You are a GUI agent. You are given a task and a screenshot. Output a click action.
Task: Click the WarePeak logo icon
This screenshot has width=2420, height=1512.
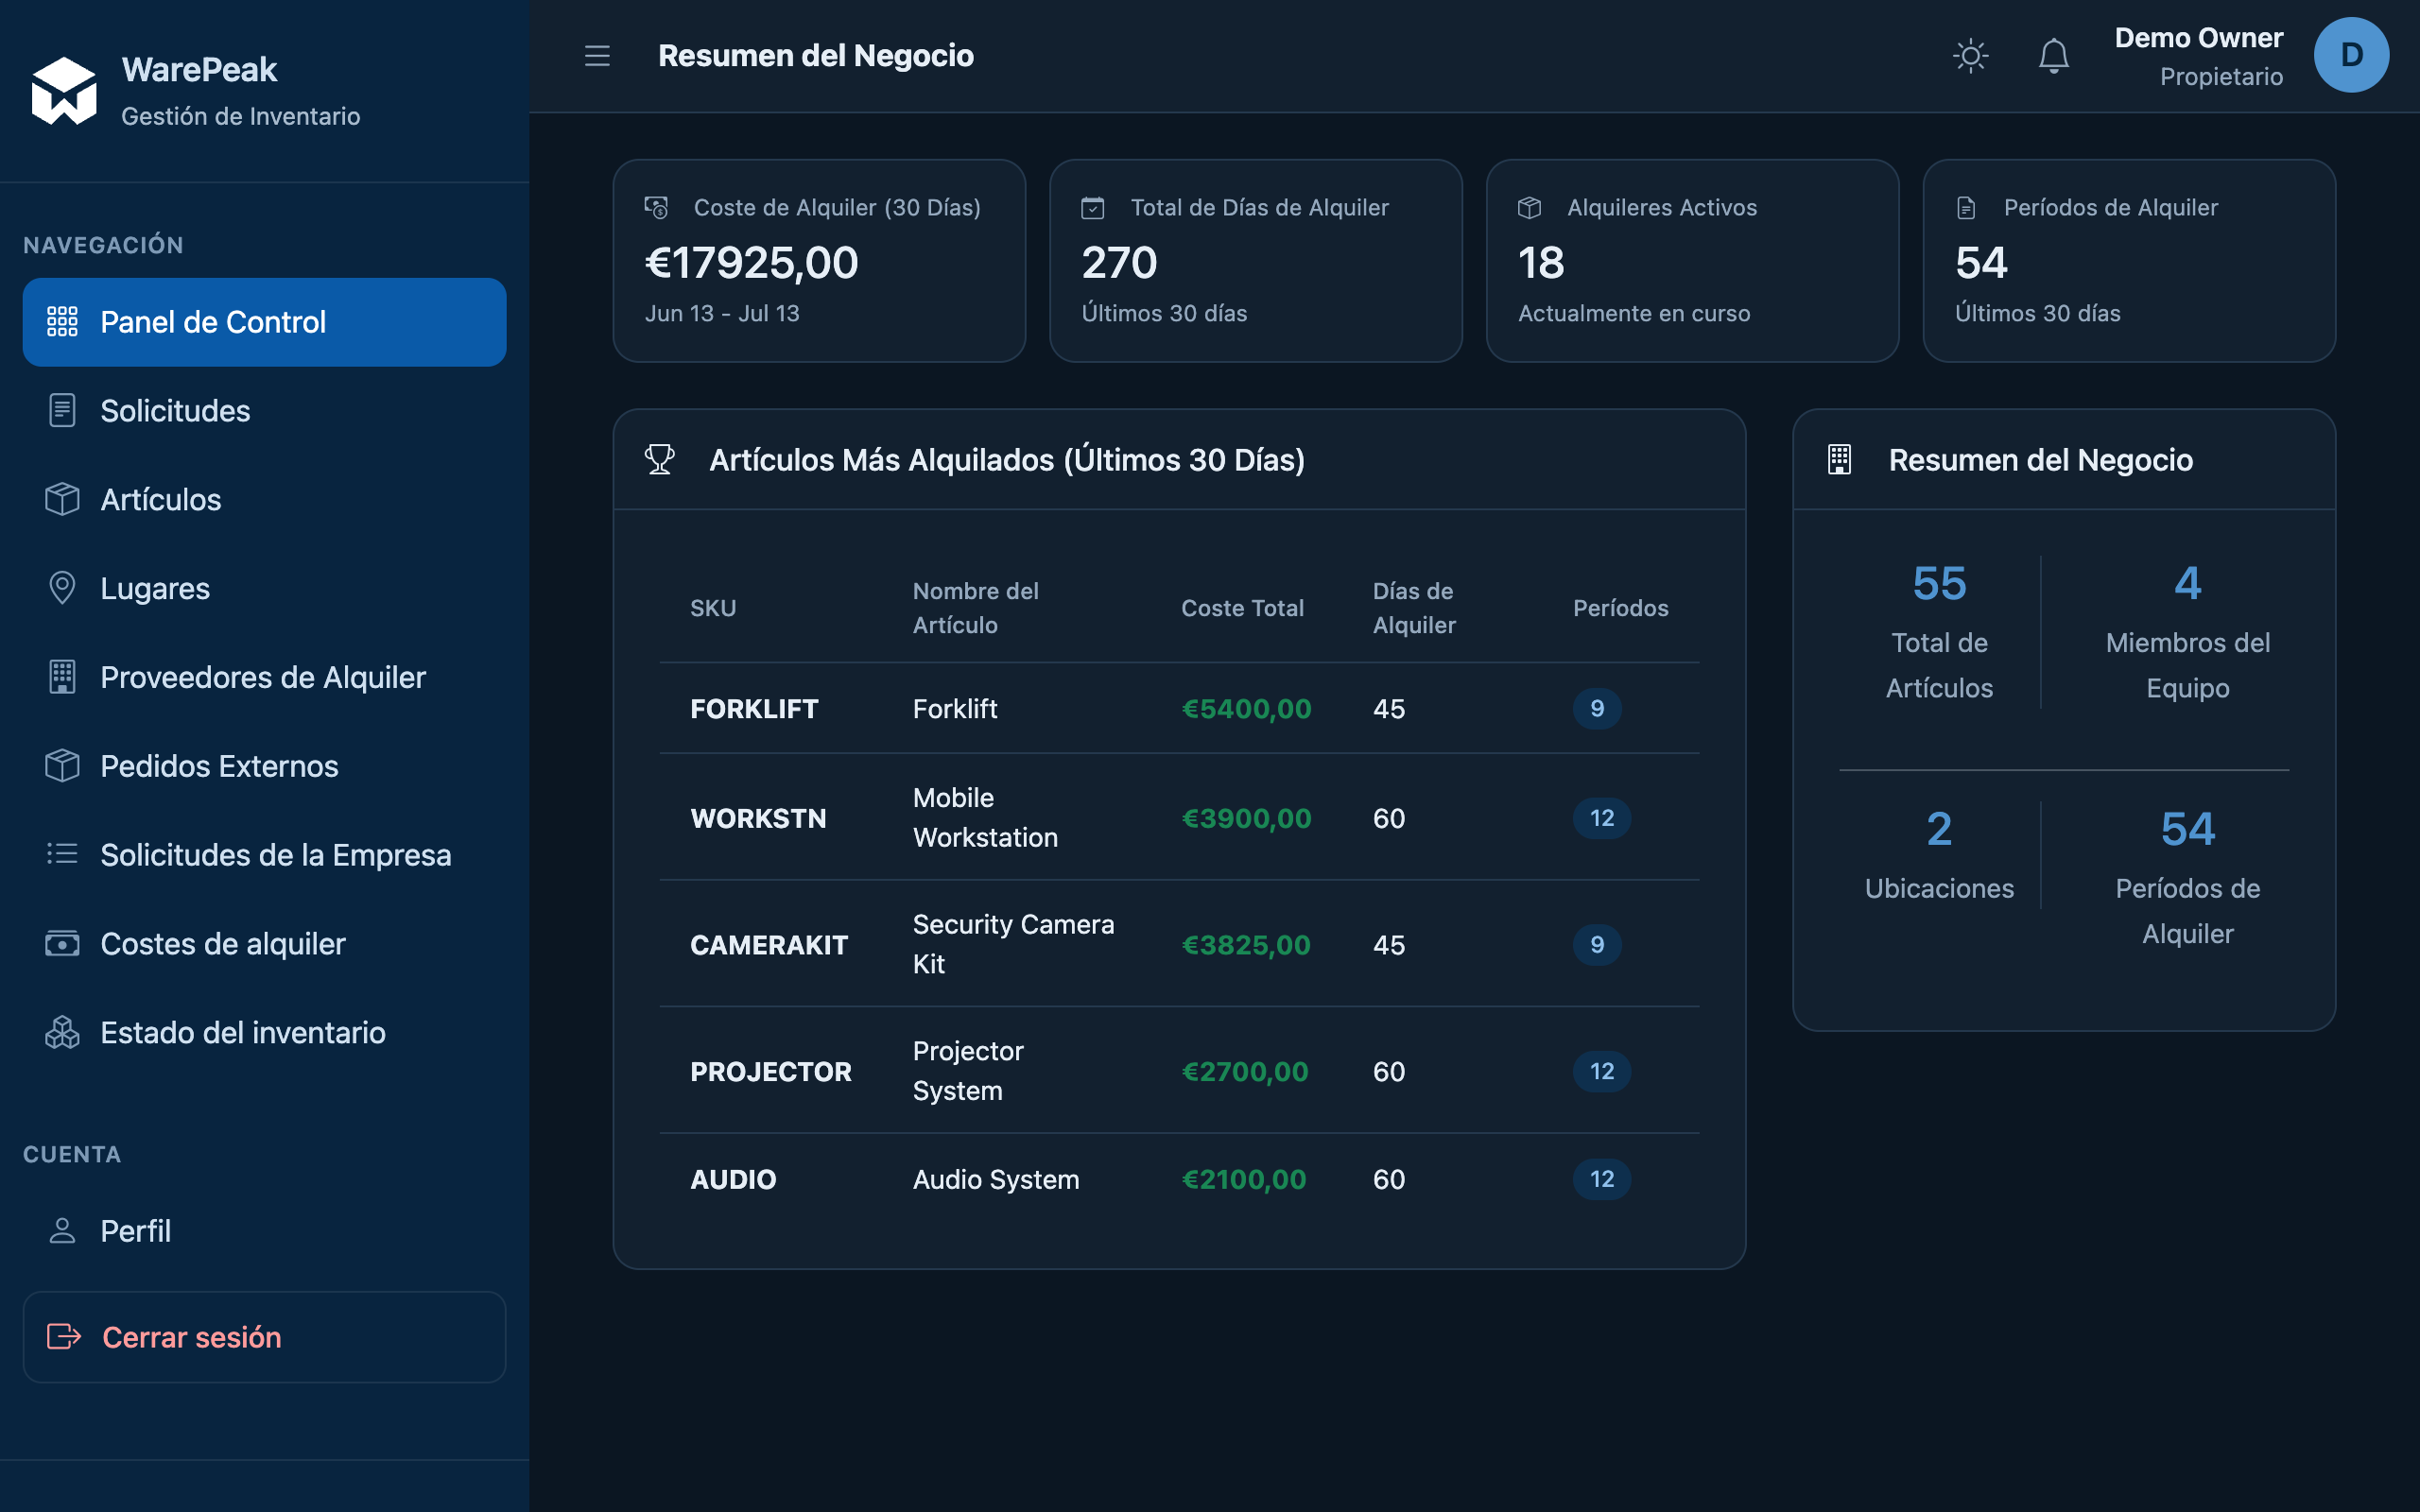64,91
